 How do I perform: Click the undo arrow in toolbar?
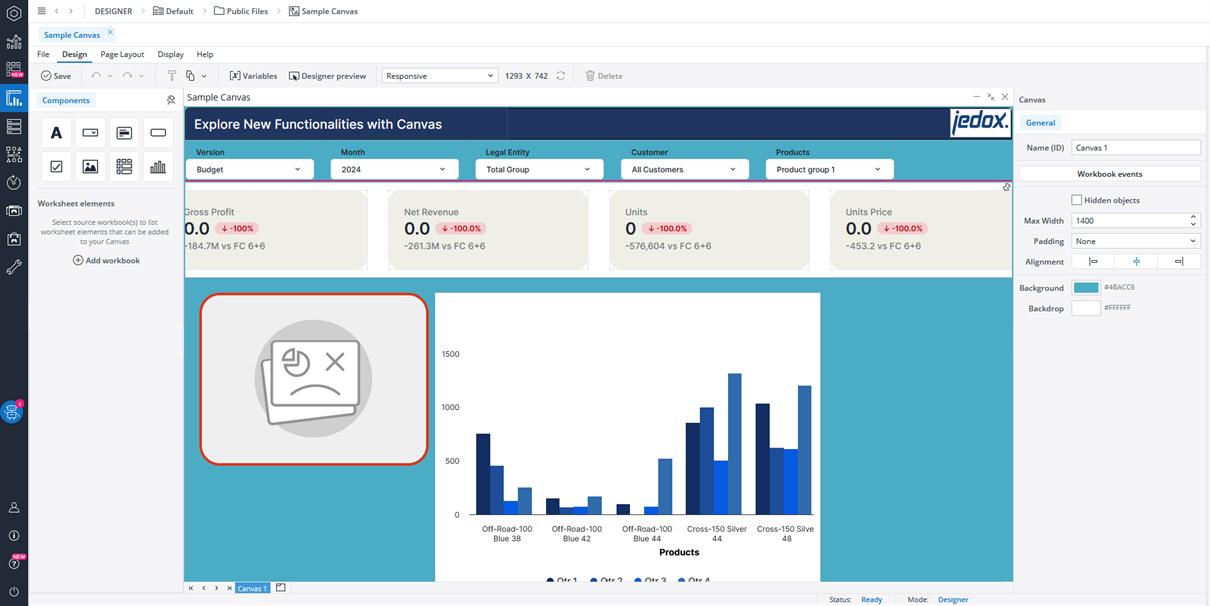[x=96, y=76]
